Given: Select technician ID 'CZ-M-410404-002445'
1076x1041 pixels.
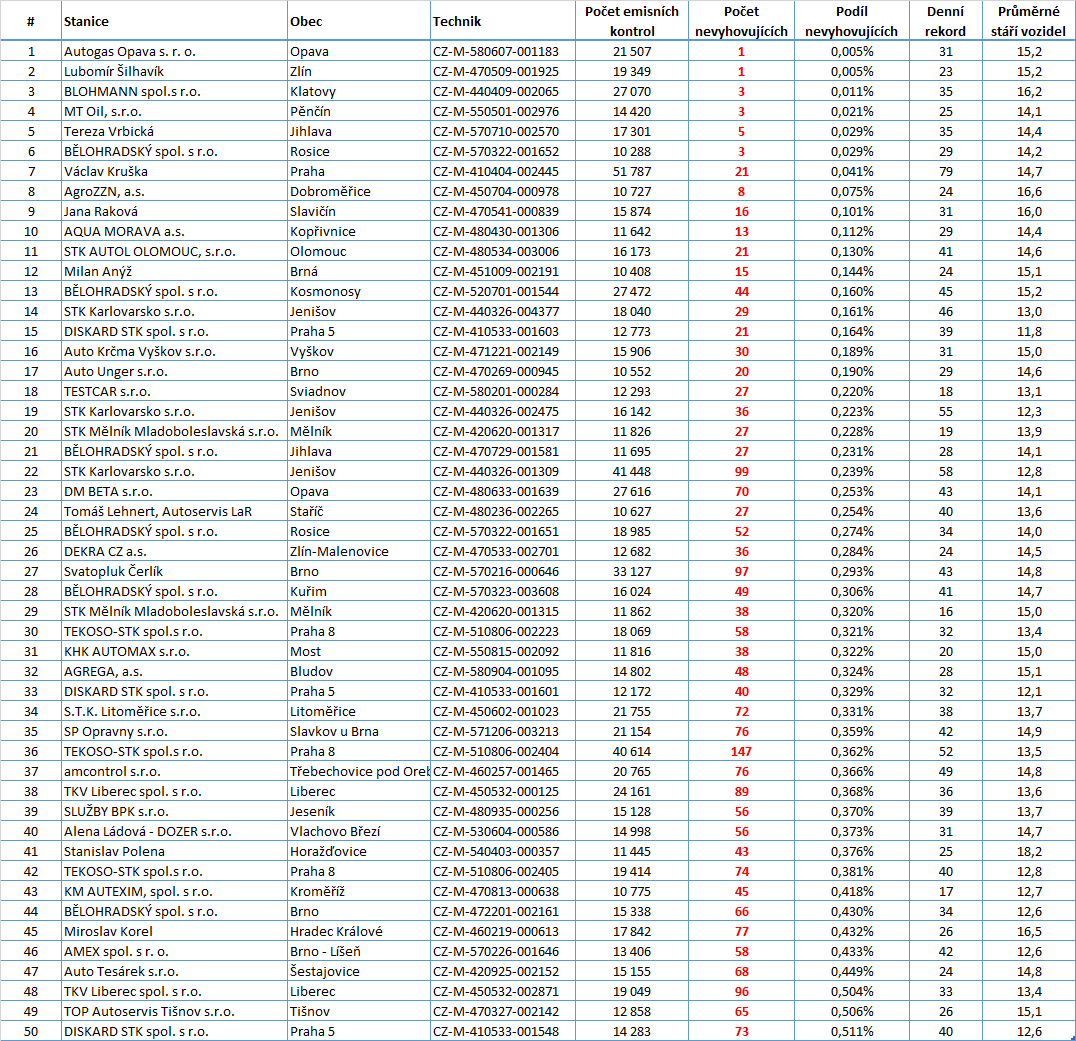Looking at the screenshot, I should click(503, 172).
